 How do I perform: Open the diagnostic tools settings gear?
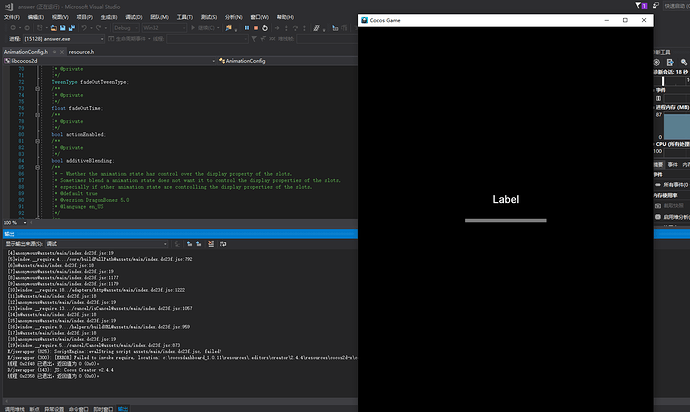(657, 63)
